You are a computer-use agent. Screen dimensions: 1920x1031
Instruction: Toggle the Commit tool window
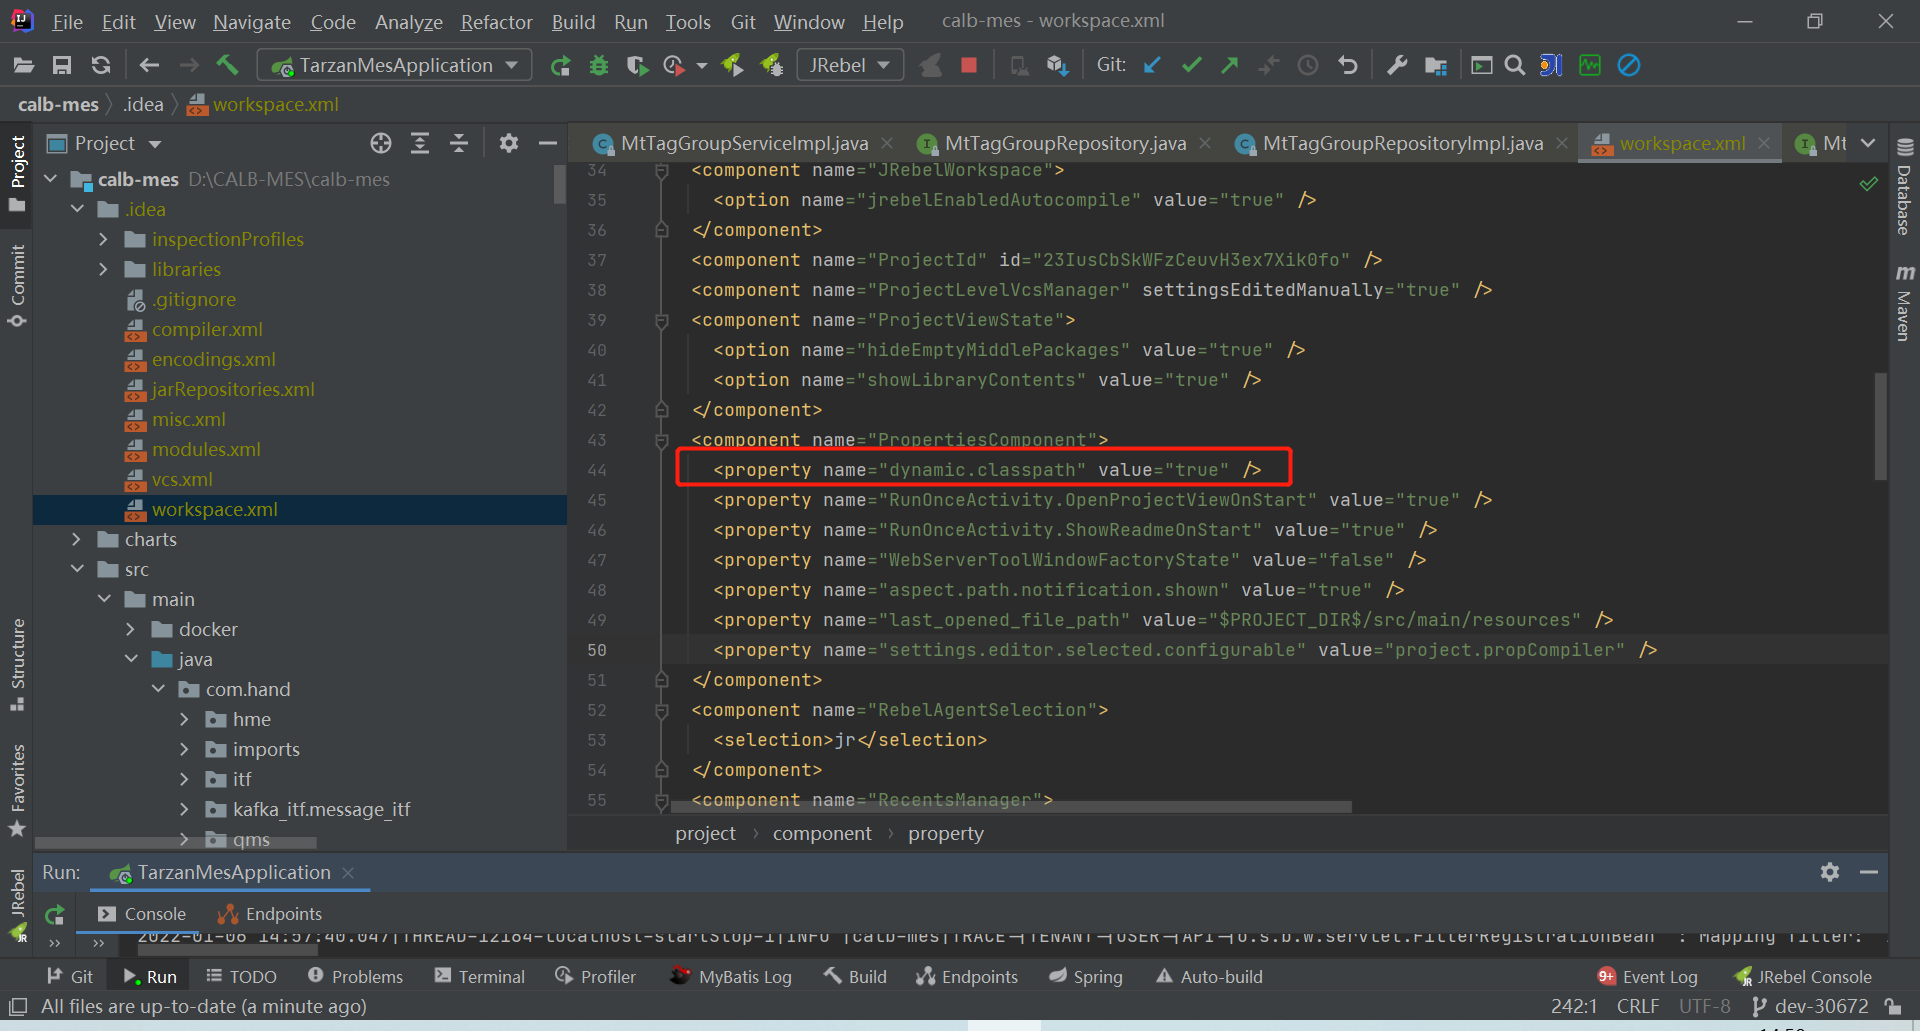17,286
